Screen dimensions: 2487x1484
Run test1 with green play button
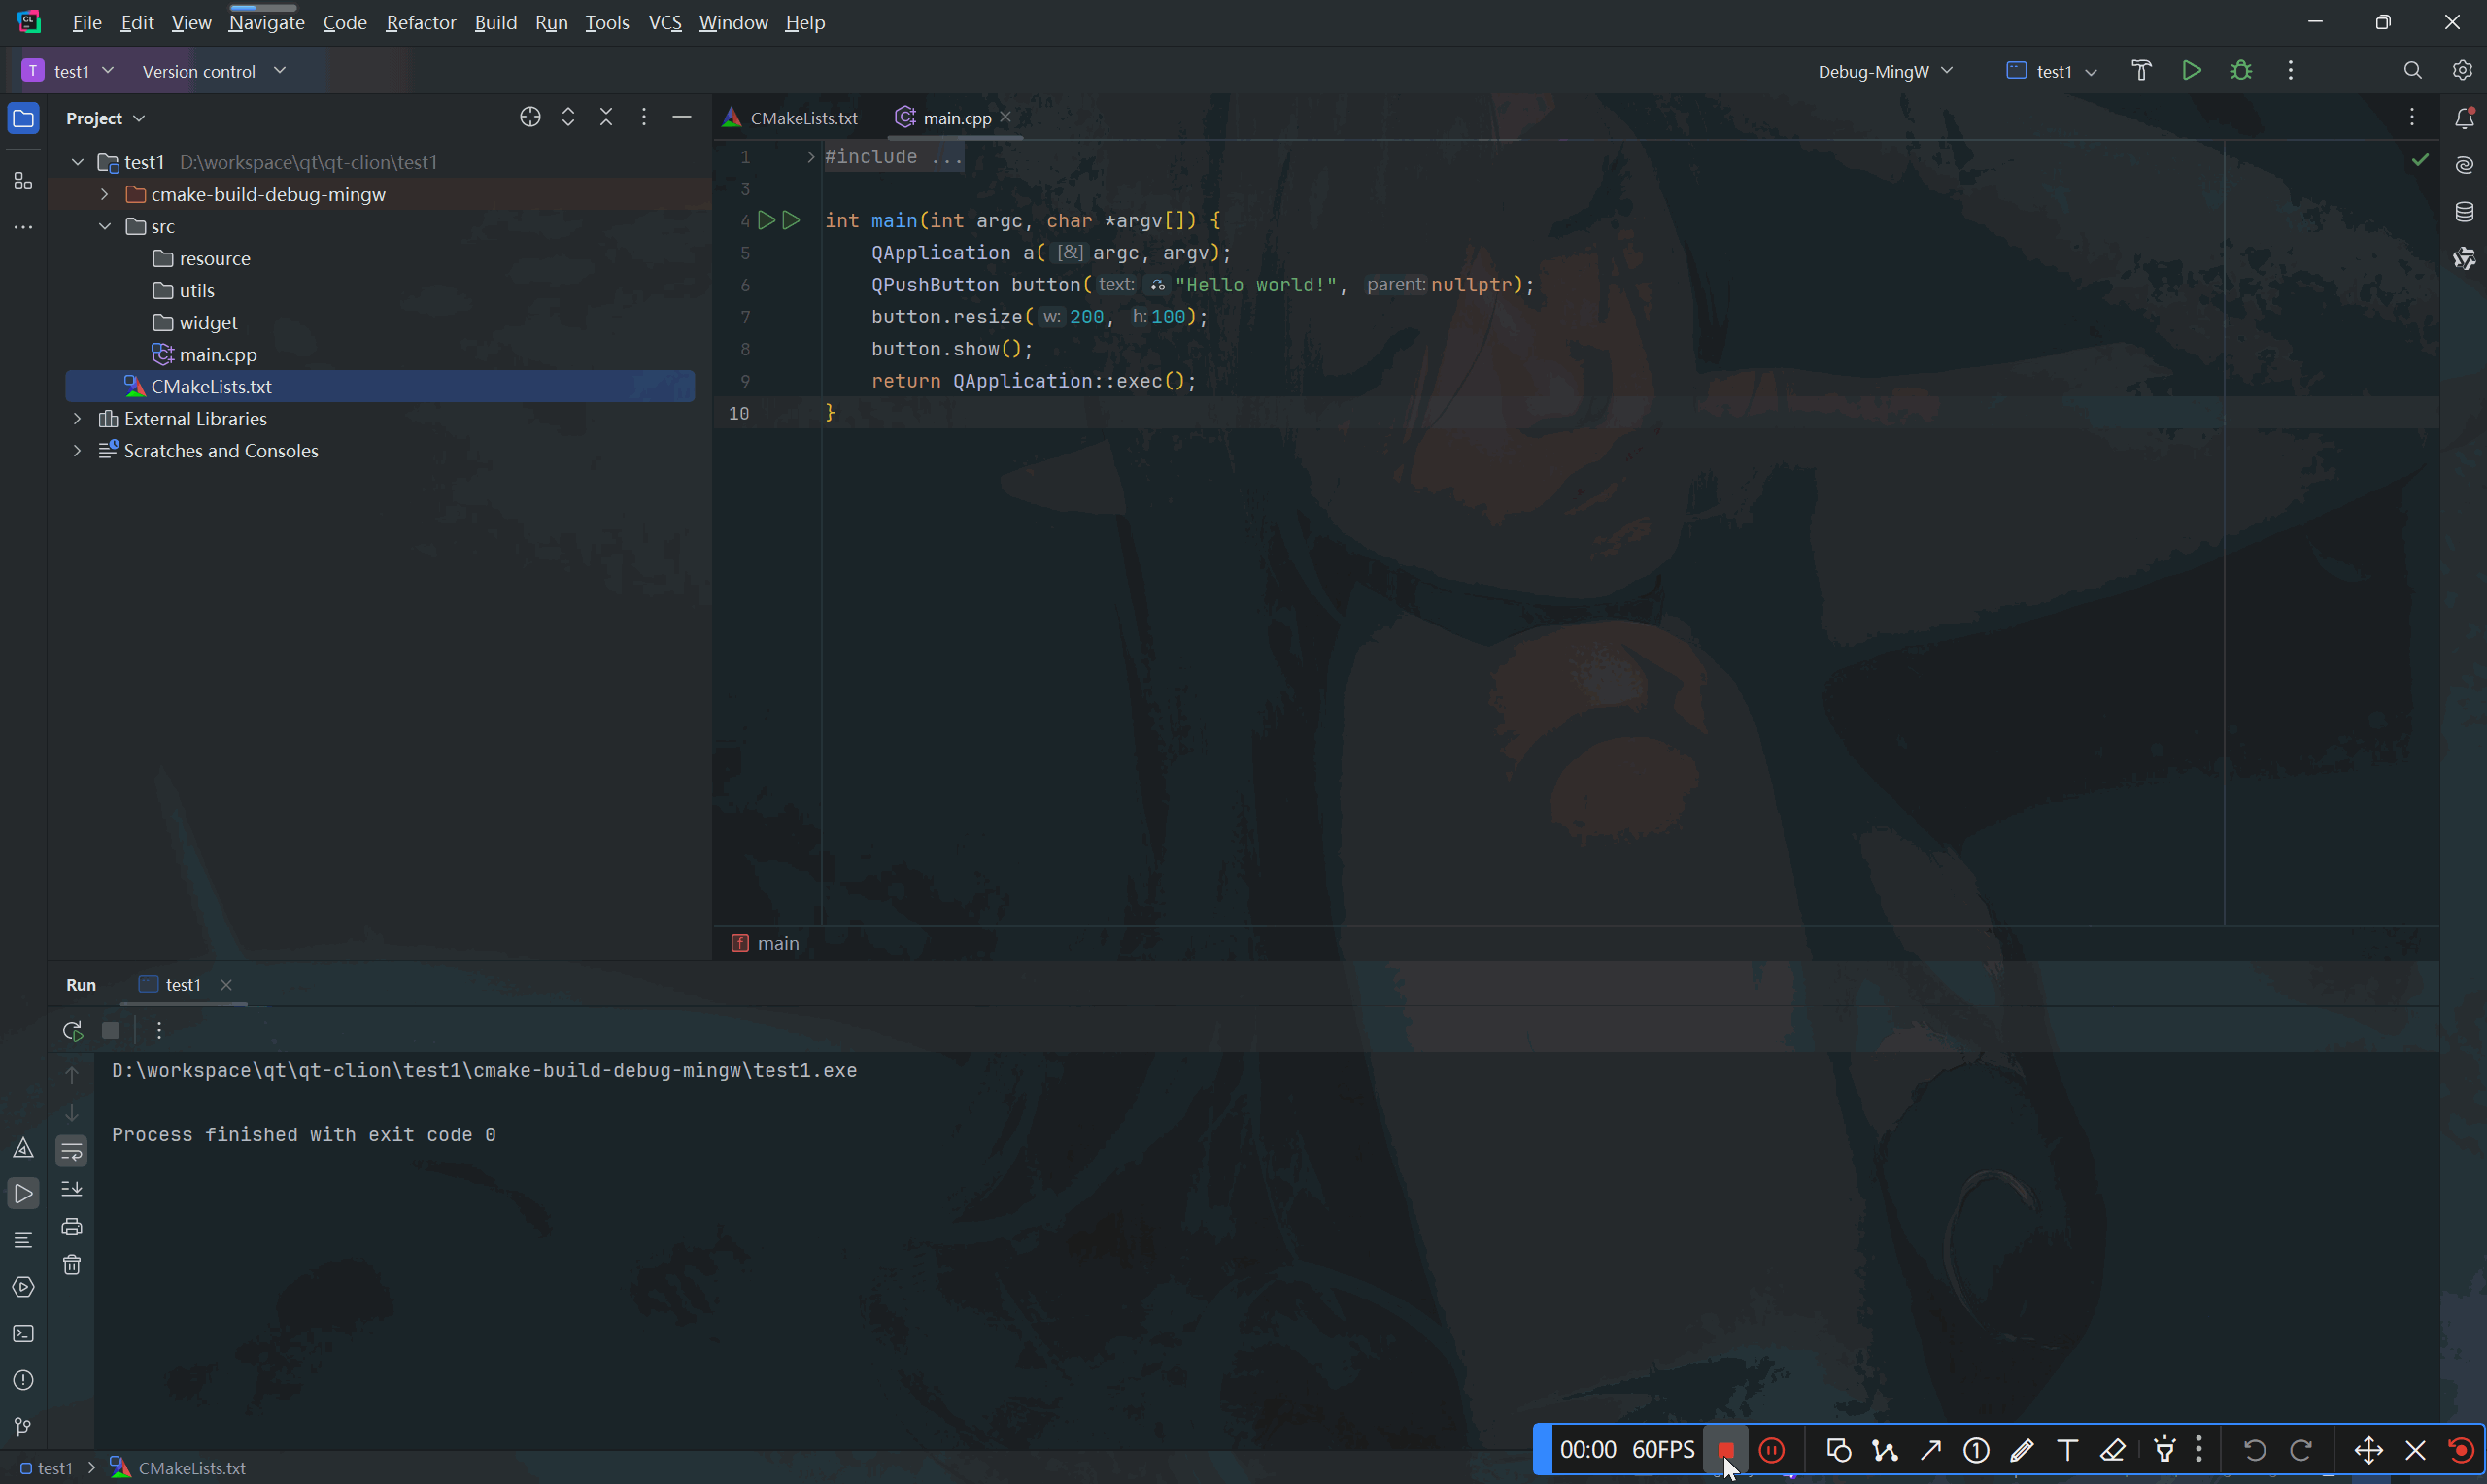coord(2191,70)
